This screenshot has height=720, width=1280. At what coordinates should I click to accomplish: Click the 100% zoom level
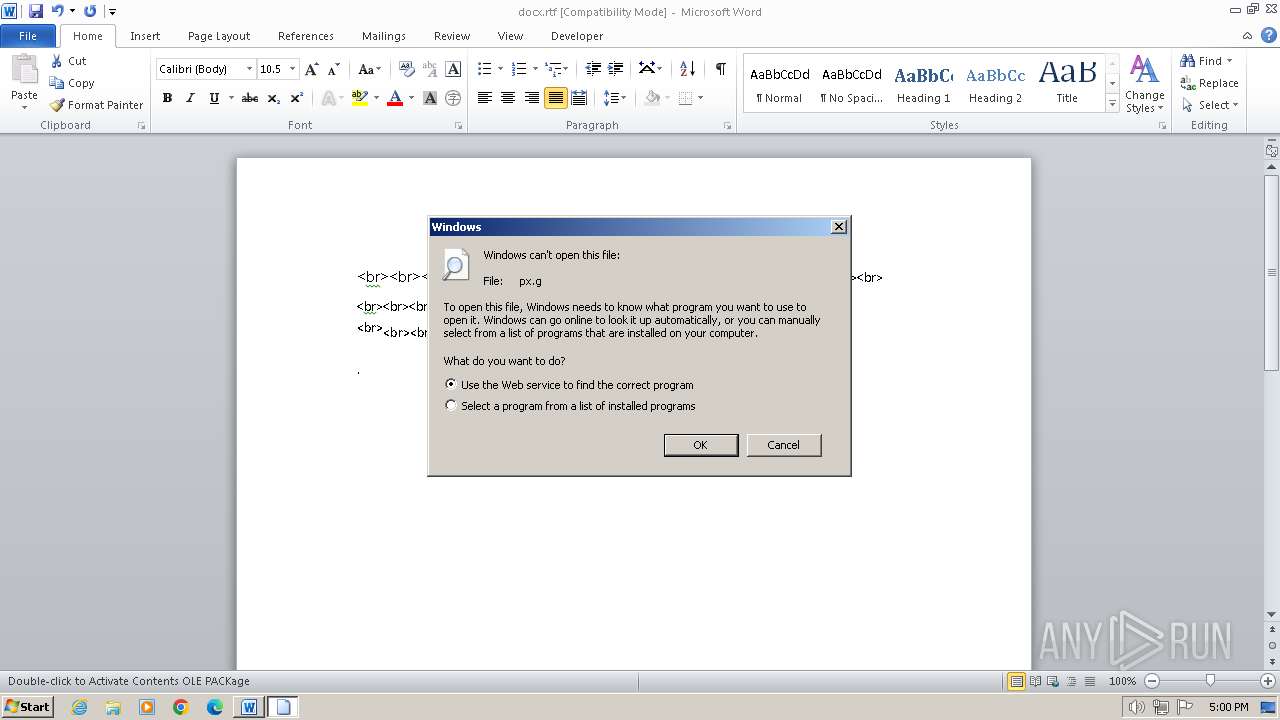1123,681
